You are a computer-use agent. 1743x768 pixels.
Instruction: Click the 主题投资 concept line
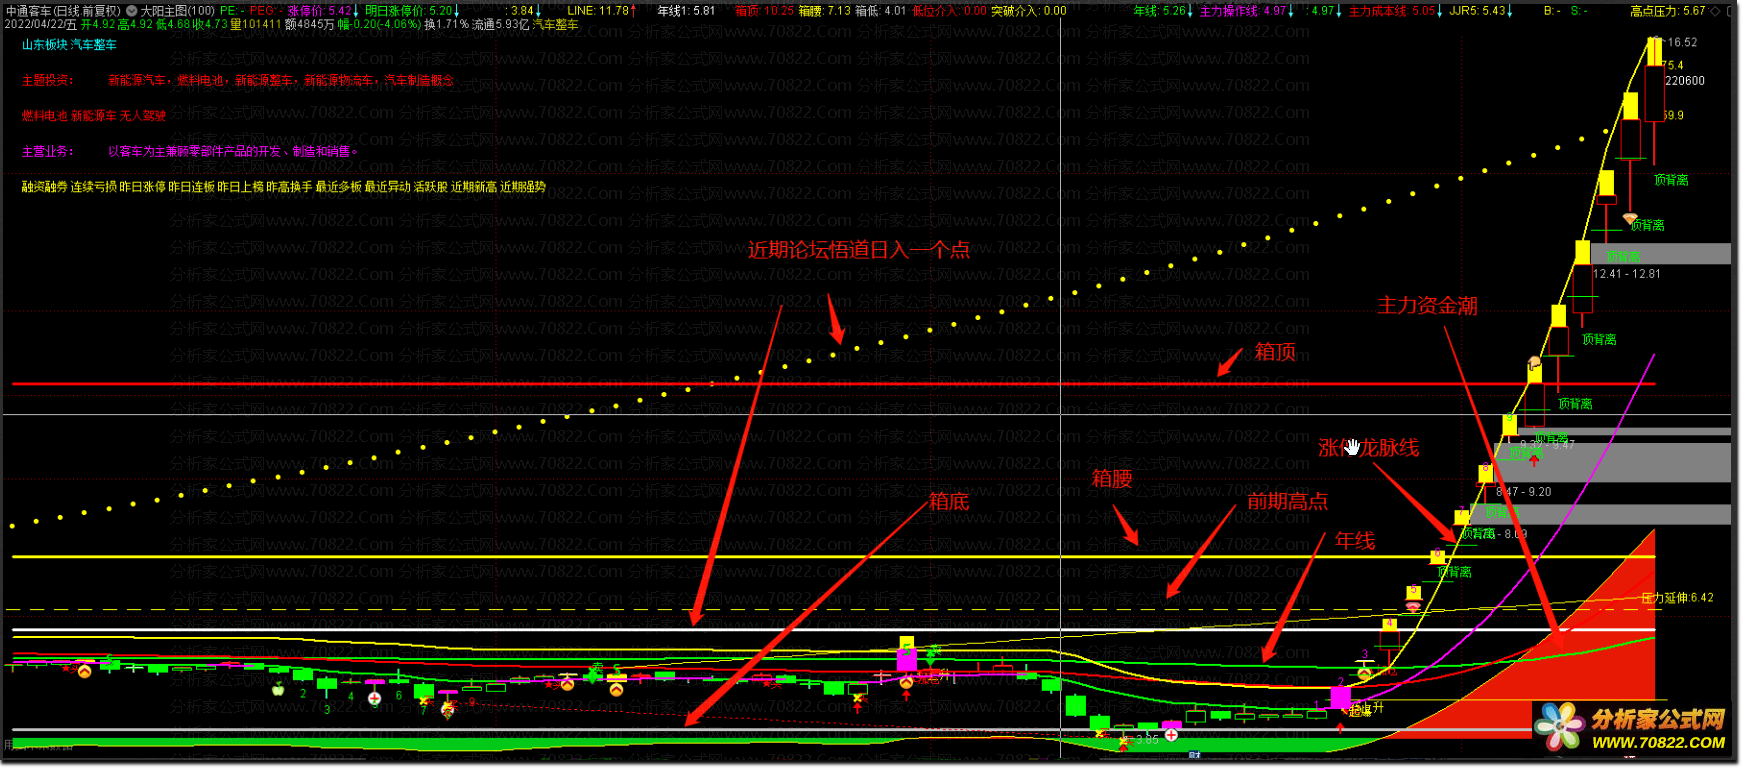click(x=238, y=80)
